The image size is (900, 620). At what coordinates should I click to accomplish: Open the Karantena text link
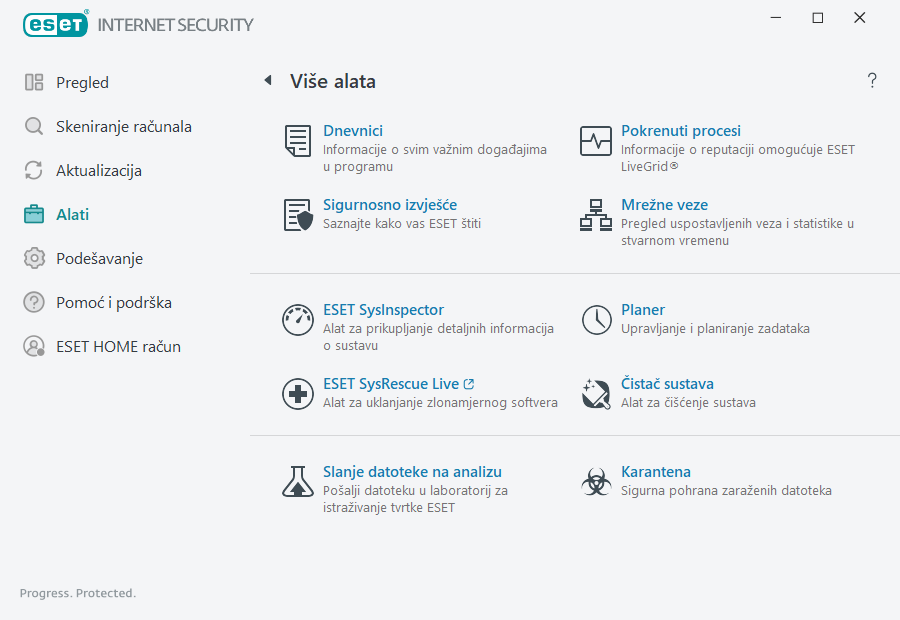pyautogui.click(x=656, y=472)
